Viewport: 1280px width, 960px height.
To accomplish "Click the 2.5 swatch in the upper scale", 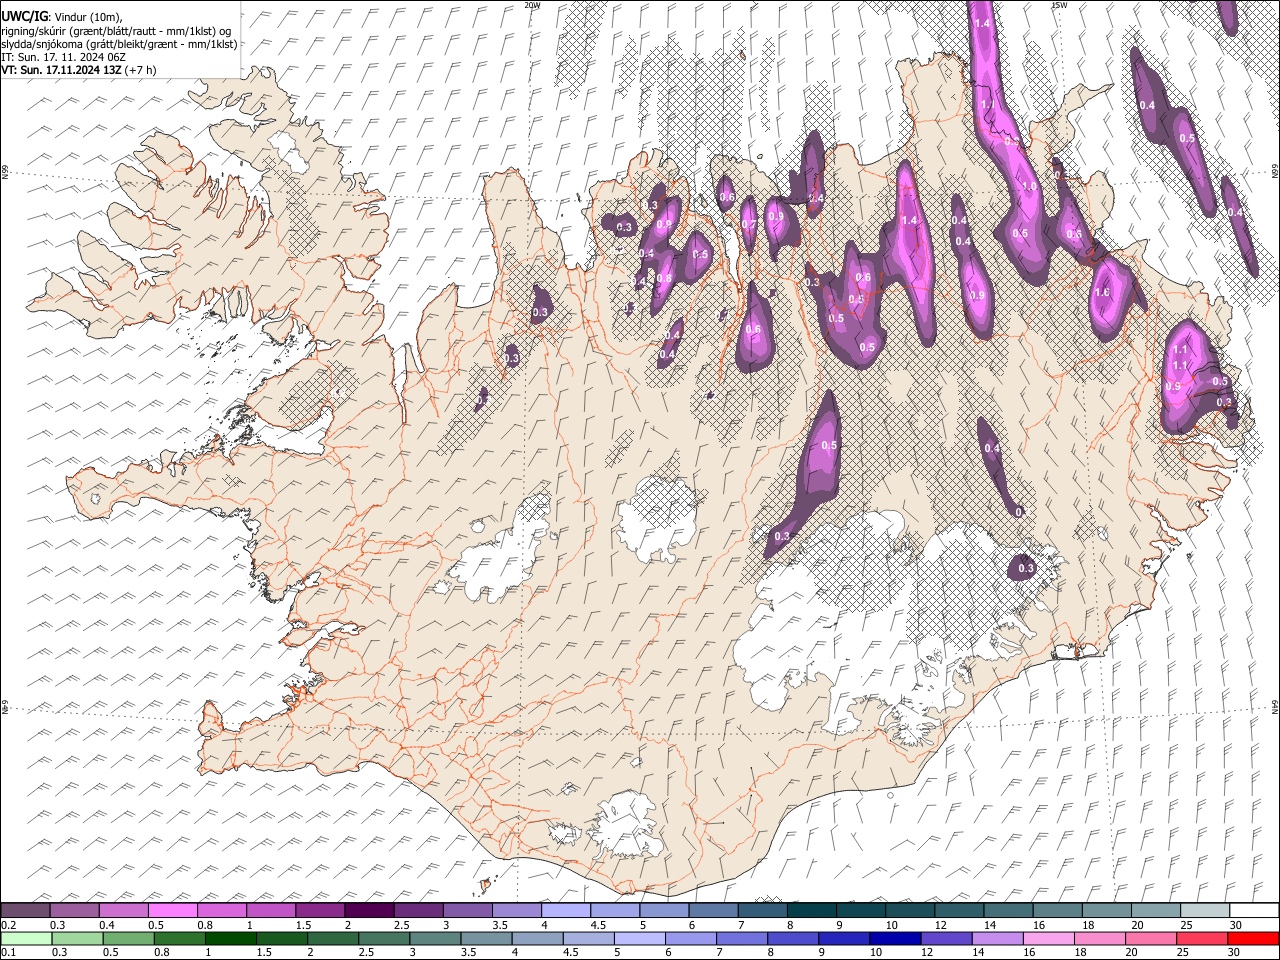I will [x=417, y=911].
